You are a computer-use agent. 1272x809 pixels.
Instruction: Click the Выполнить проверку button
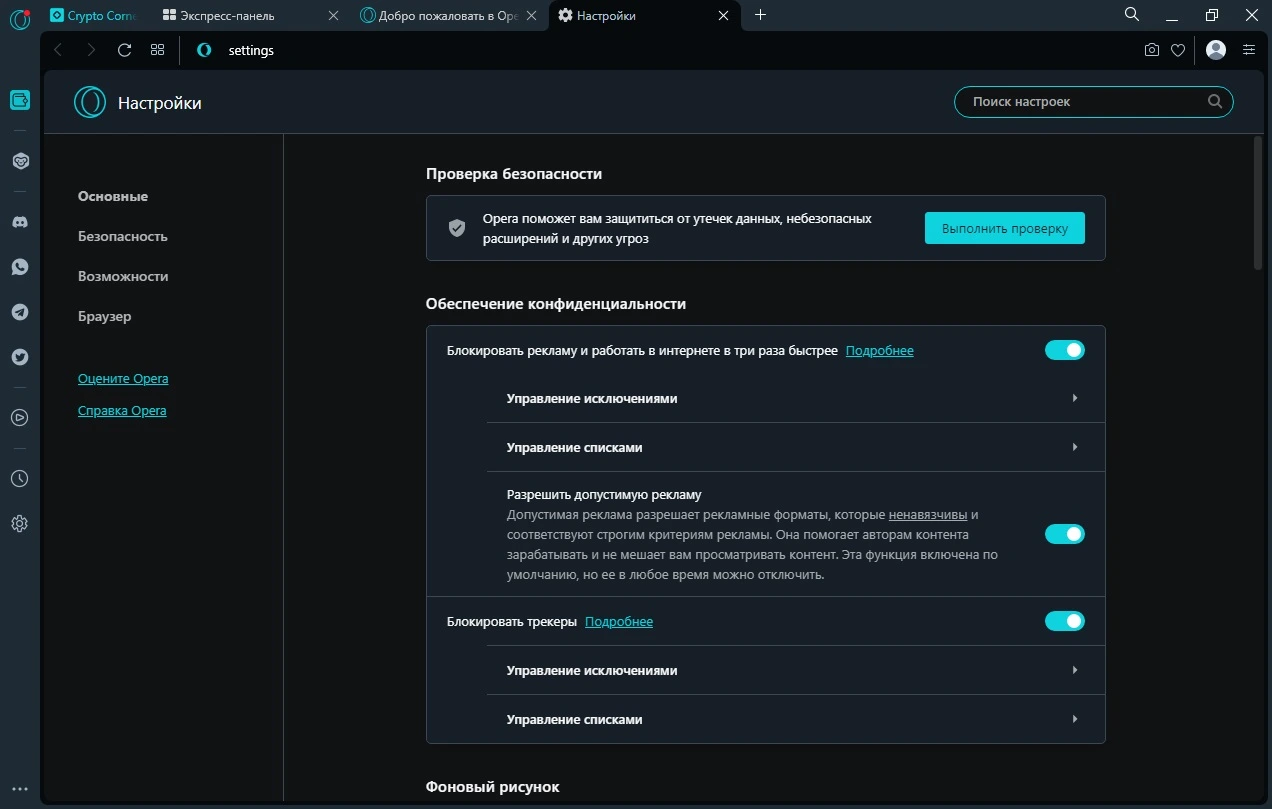1005,228
